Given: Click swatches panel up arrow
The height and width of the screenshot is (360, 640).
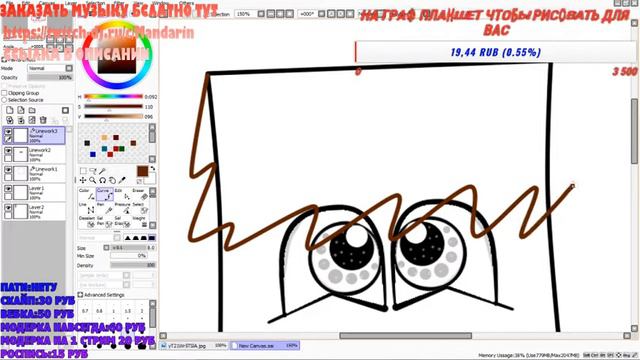Looking at the screenshot, I should click(152, 127).
